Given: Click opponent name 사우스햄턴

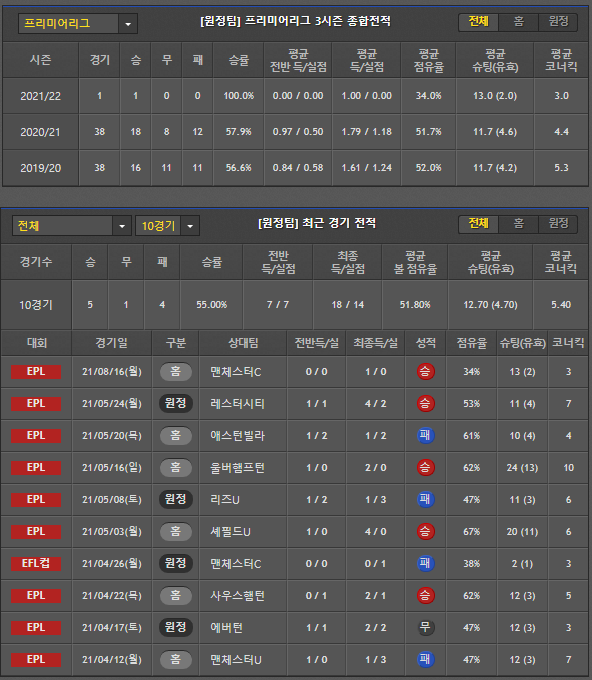Looking at the screenshot, I should coord(237,596).
